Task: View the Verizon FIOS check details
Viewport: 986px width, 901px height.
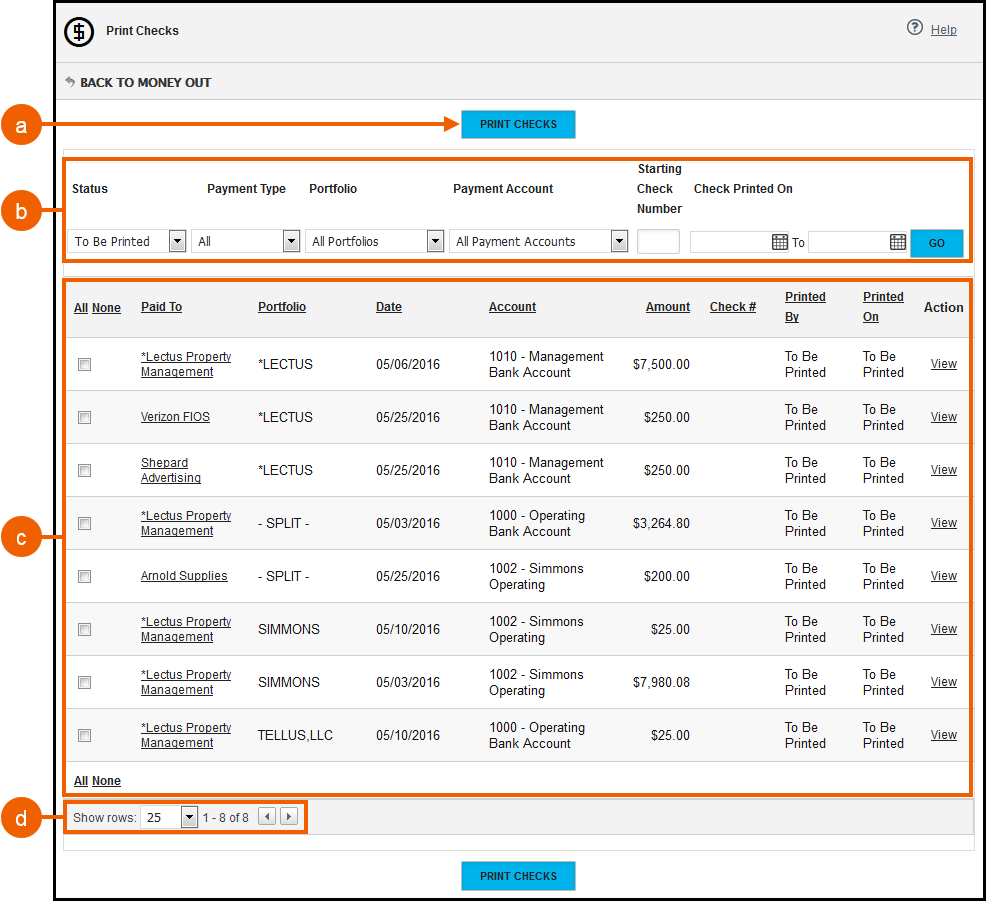Action: [x=943, y=417]
